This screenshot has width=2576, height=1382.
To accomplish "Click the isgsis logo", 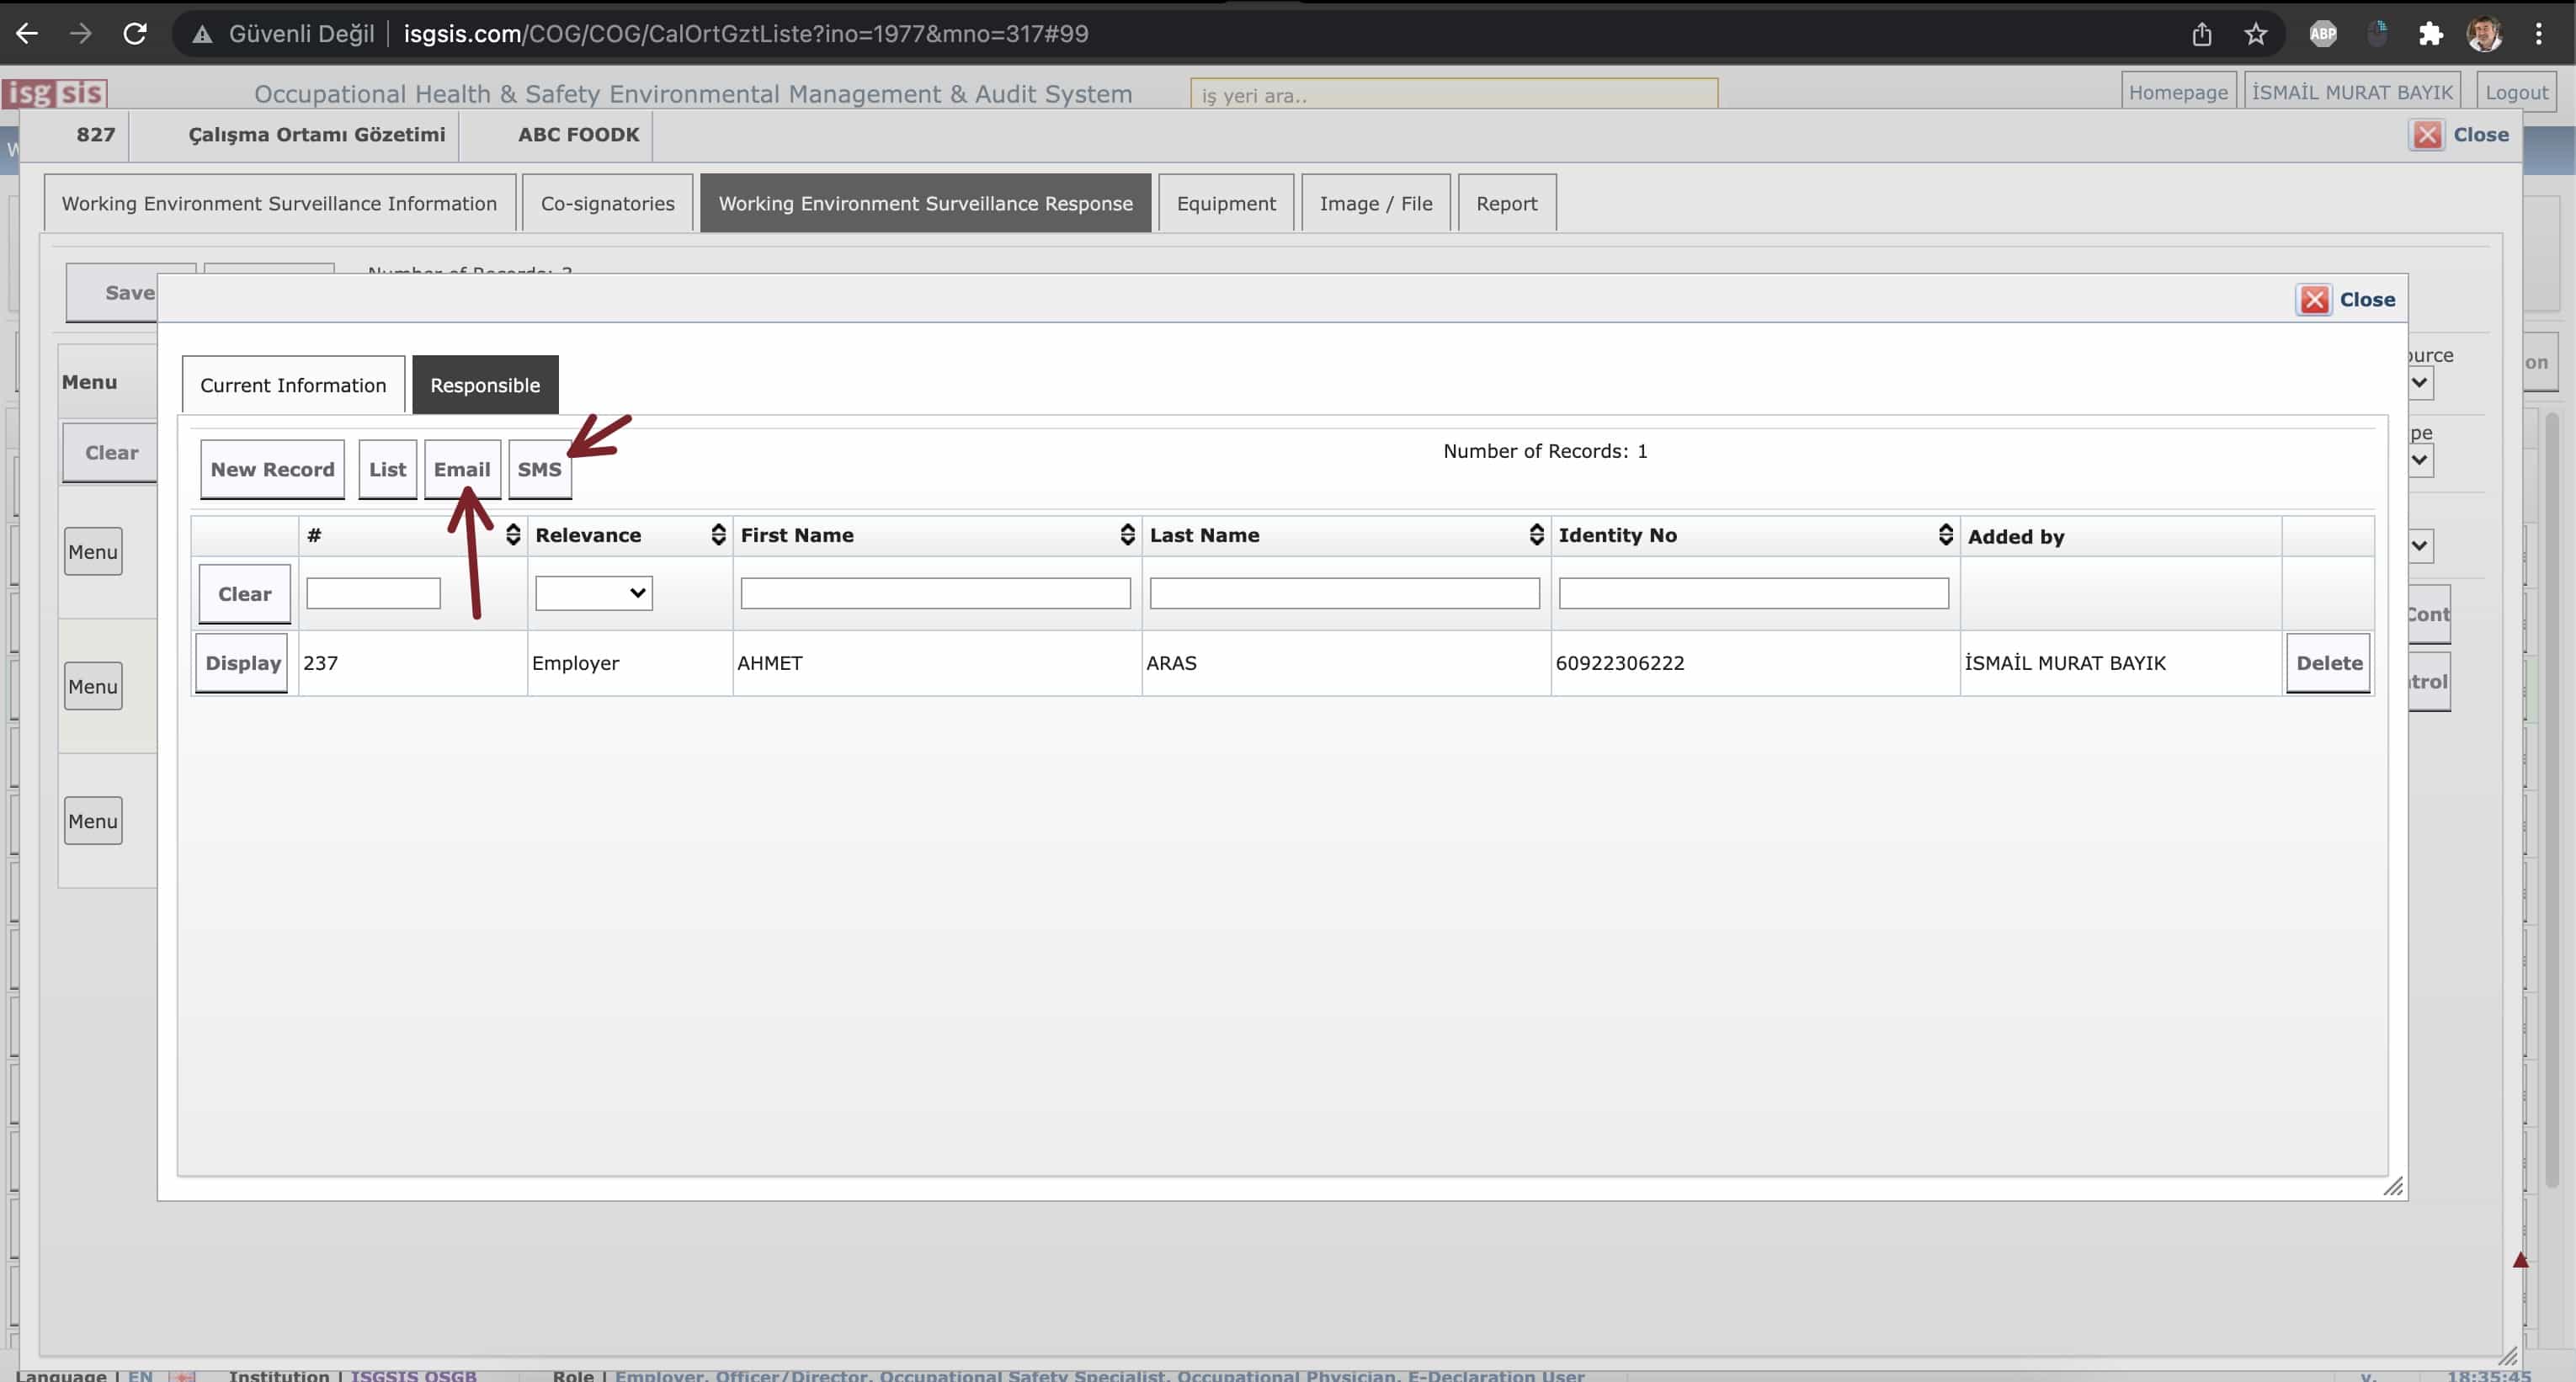I will coord(55,93).
